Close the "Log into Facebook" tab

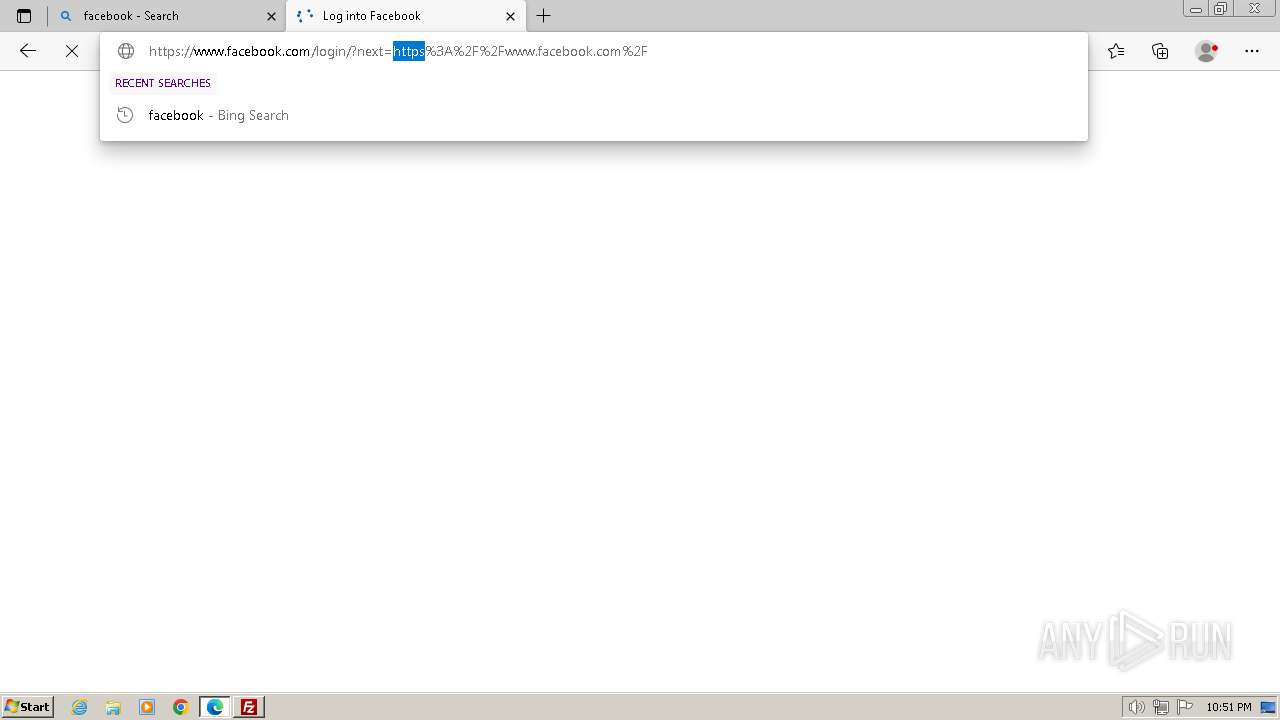pos(510,16)
